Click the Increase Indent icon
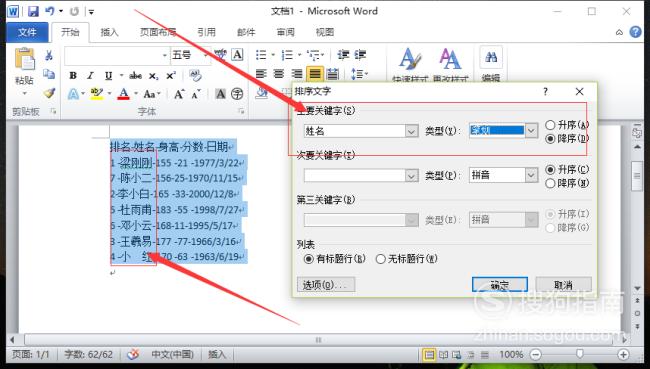650x369 pixels. (x=360, y=55)
